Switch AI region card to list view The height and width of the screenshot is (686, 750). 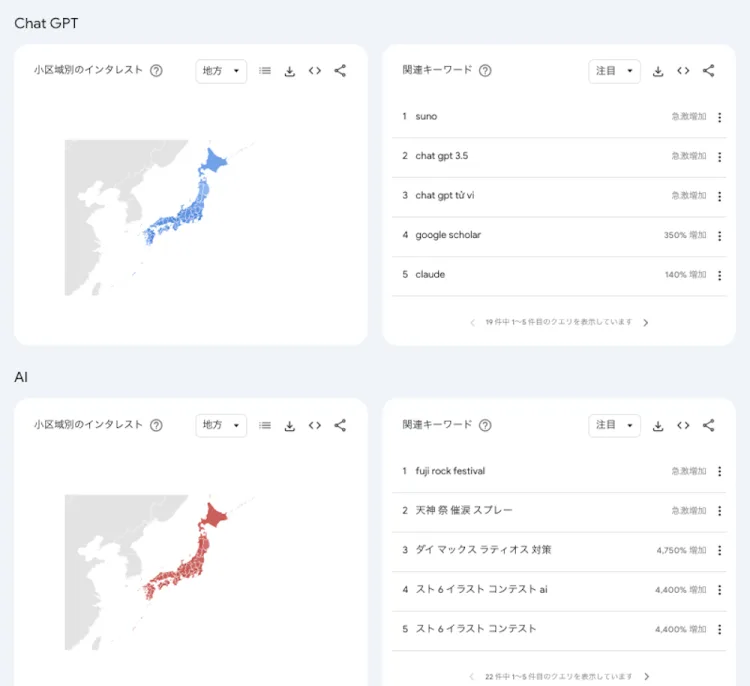click(x=265, y=425)
